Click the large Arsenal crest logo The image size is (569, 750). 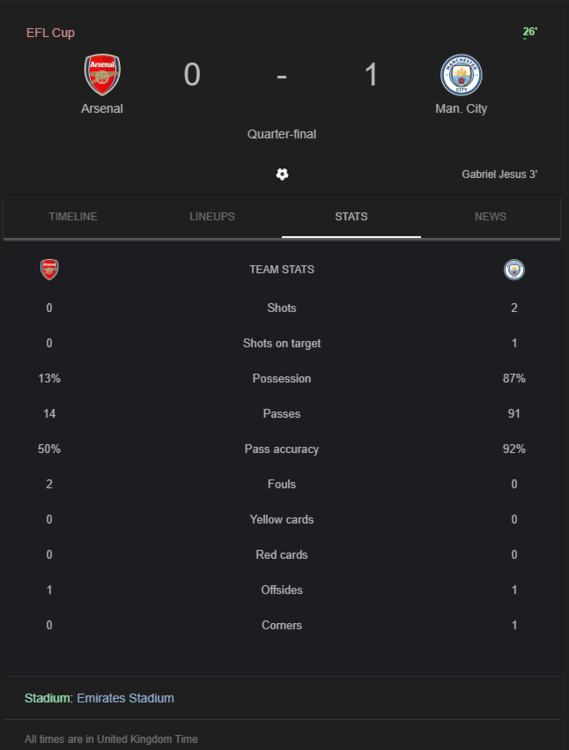click(x=102, y=74)
